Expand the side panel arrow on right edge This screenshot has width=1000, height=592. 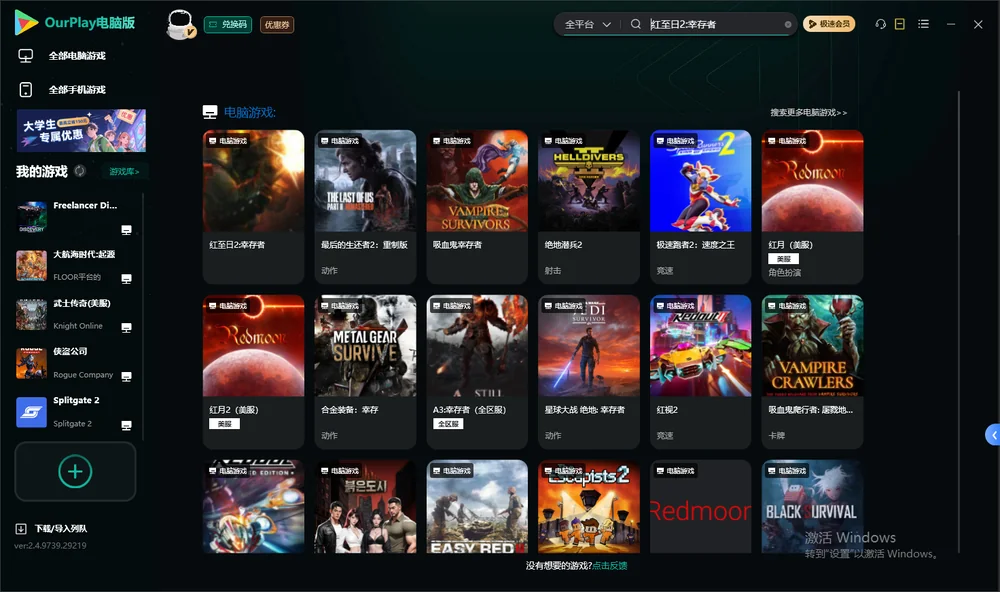[x=993, y=434]
